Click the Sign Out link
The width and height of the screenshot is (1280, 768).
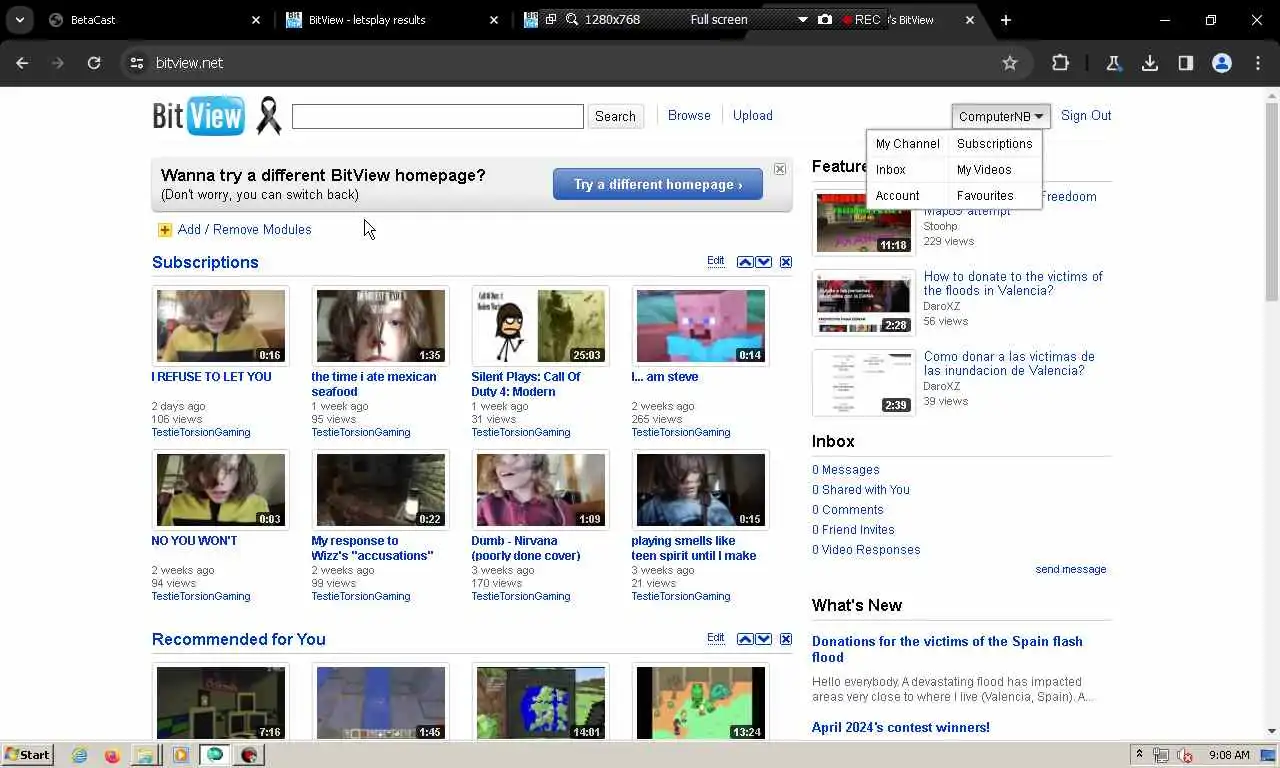1086,116
